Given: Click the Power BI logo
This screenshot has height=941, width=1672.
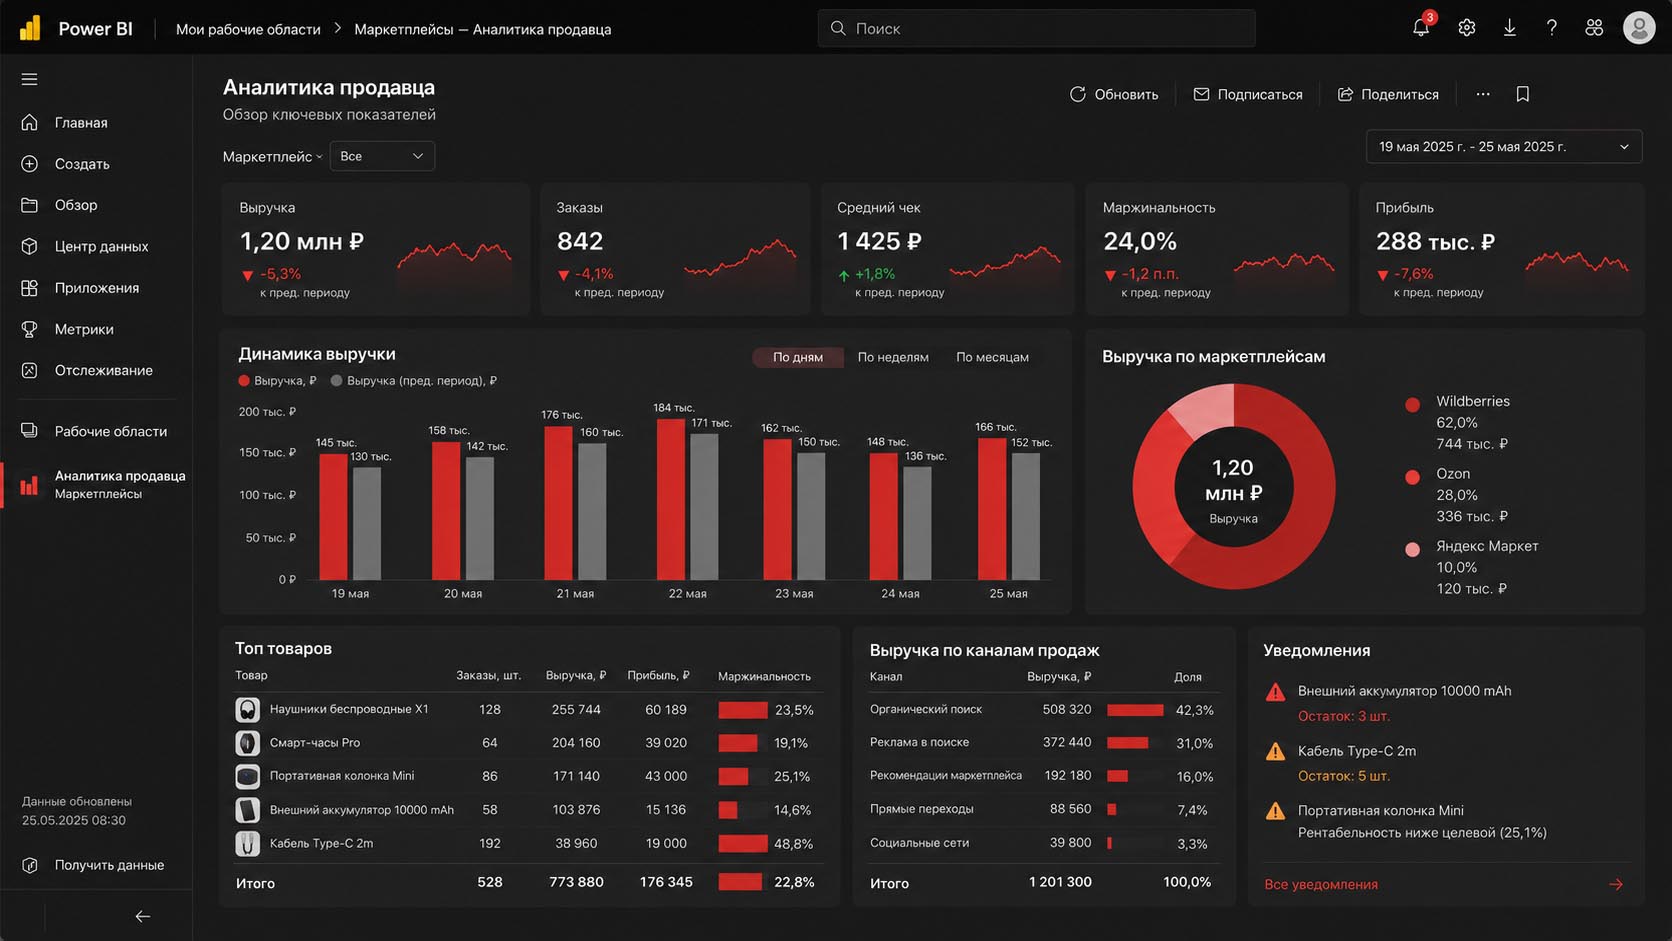Looking at the screenshot, I should click(30, 28).
